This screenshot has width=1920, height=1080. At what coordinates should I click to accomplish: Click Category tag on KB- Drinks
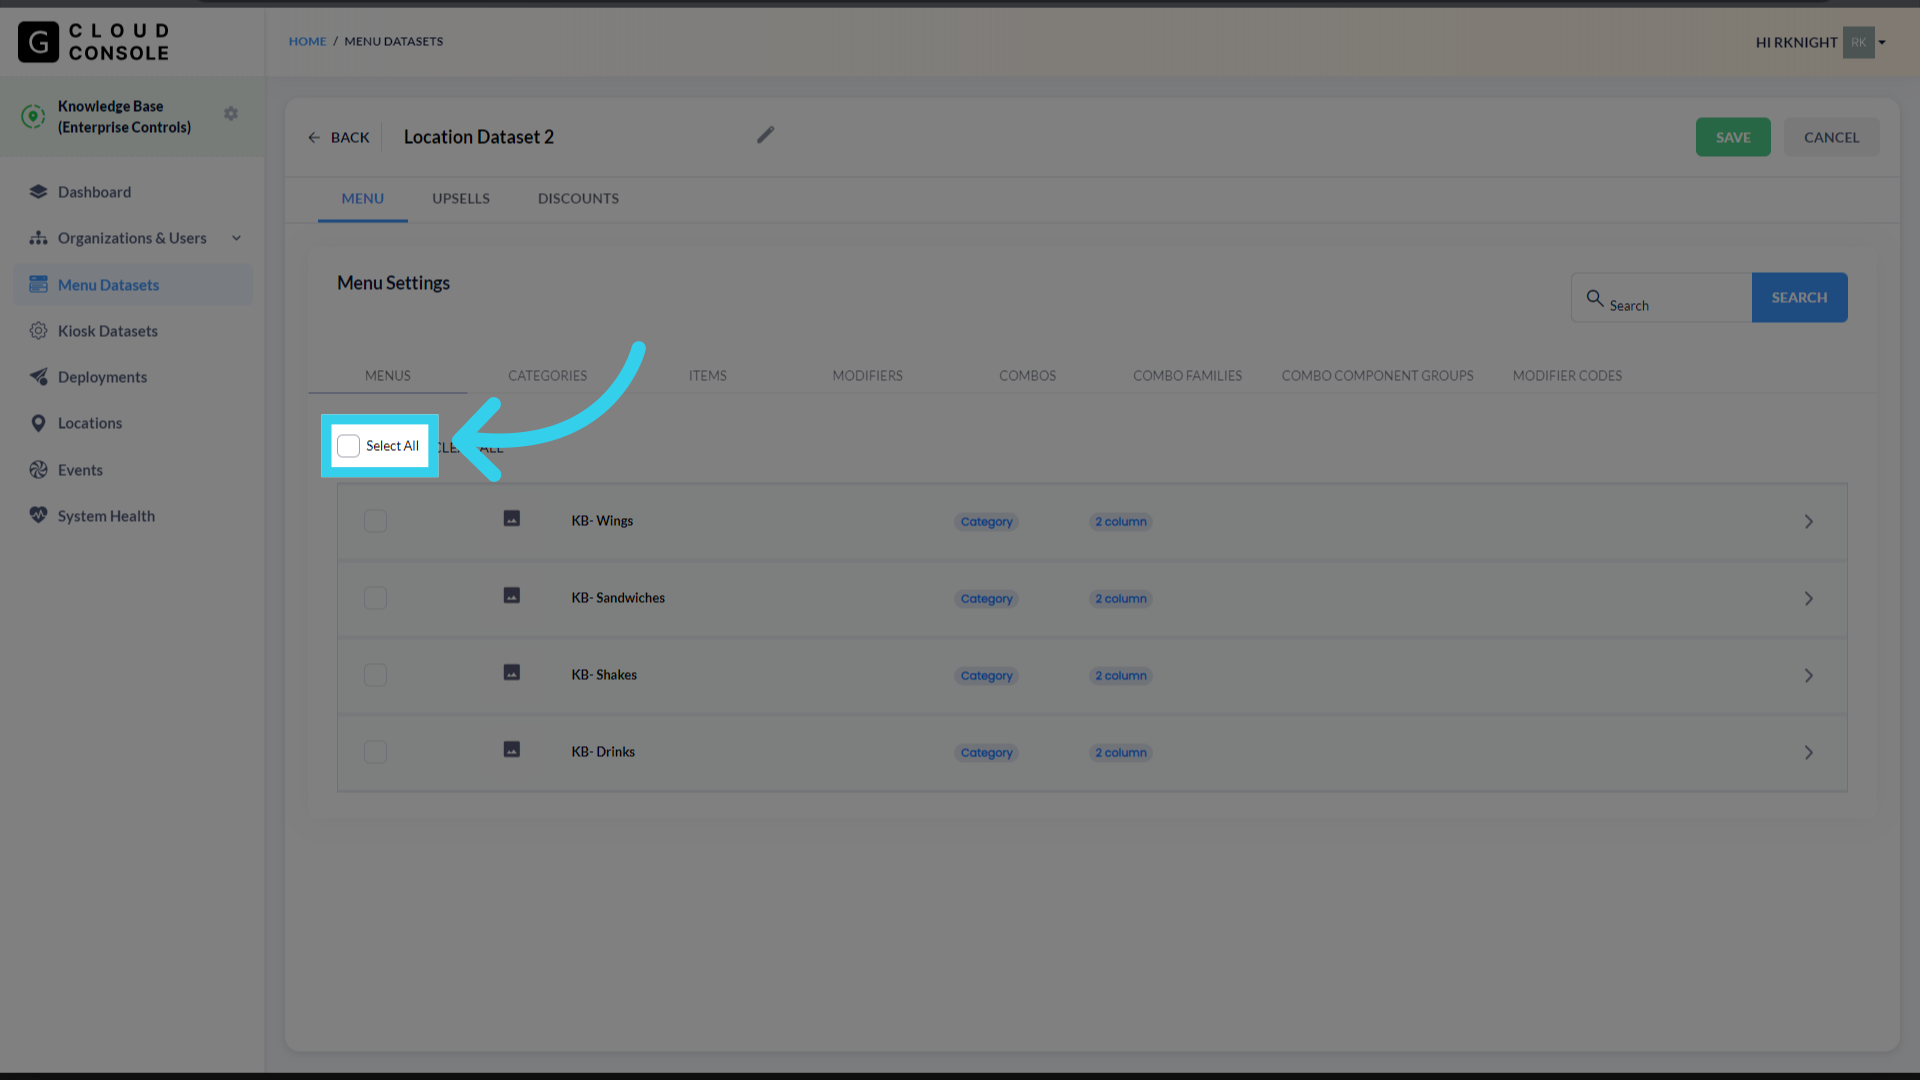(986, 753)
